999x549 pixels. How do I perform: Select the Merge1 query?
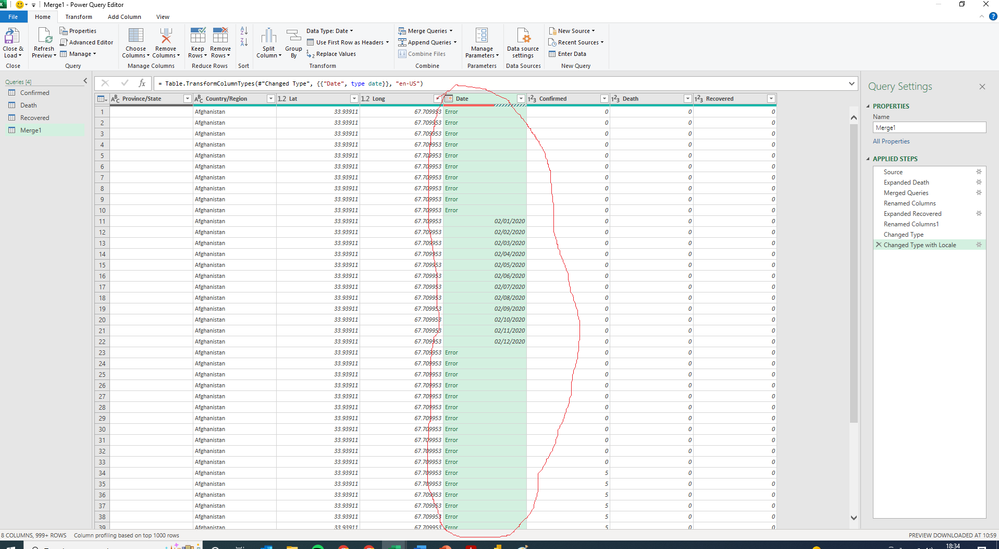44,131
